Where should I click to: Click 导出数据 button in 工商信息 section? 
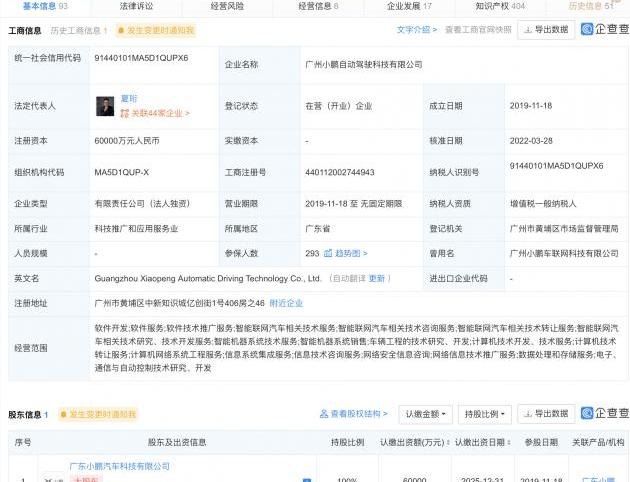click(546, 30)
